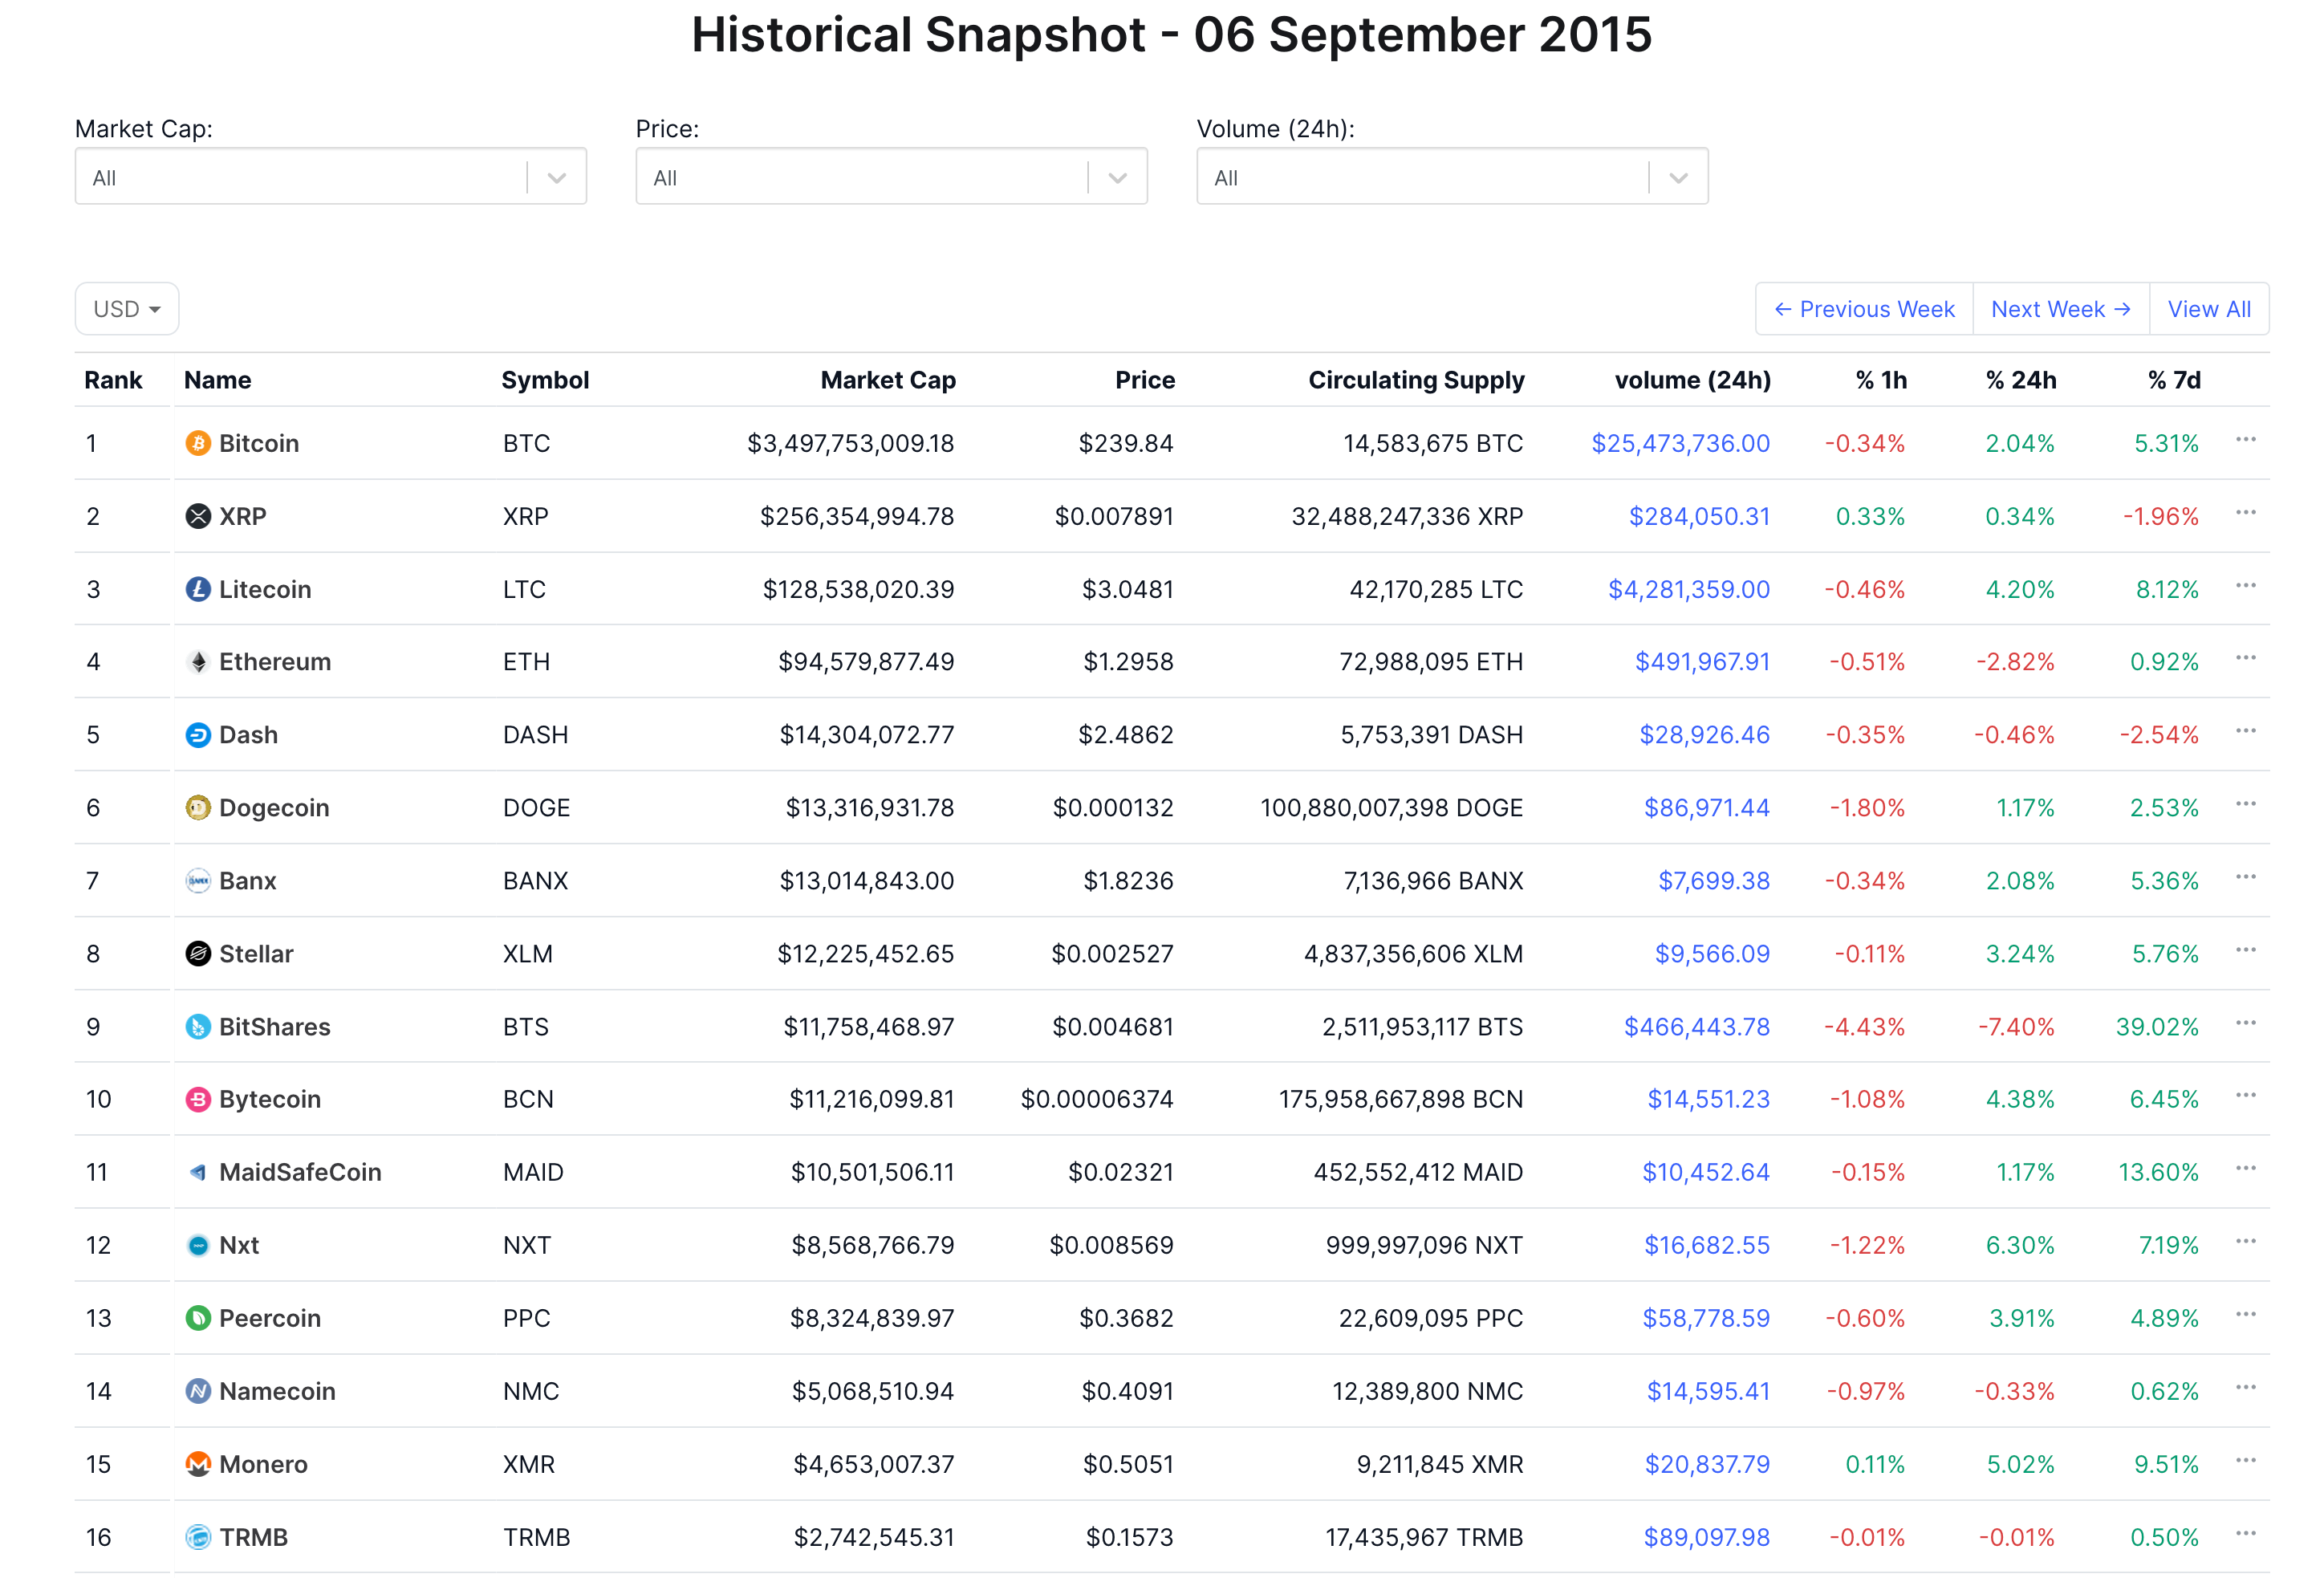This screenshot has height=1578, width=2324.
Task: Sort table by Market Cap column header
Action: (x=887, y=380)
